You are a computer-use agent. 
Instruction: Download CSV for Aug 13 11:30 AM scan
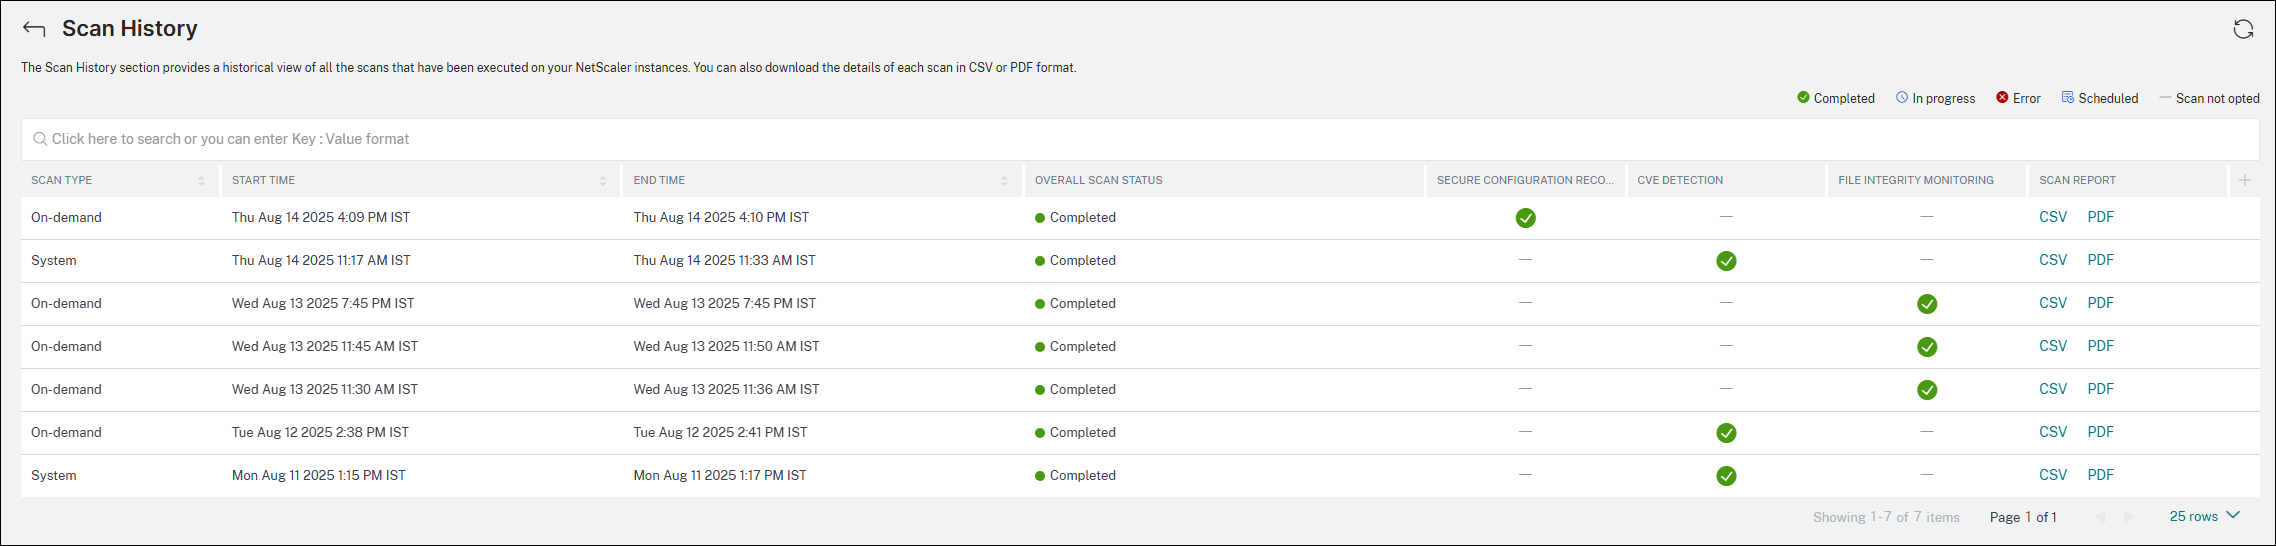(2053, 389)
